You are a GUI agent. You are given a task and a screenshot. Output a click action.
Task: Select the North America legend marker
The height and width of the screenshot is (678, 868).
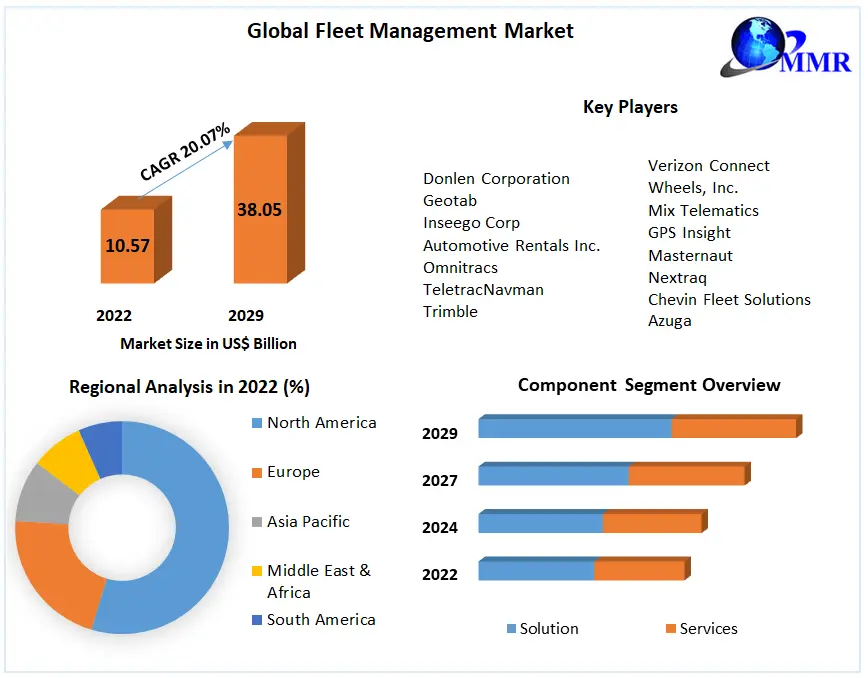click(x=256, y=423)
